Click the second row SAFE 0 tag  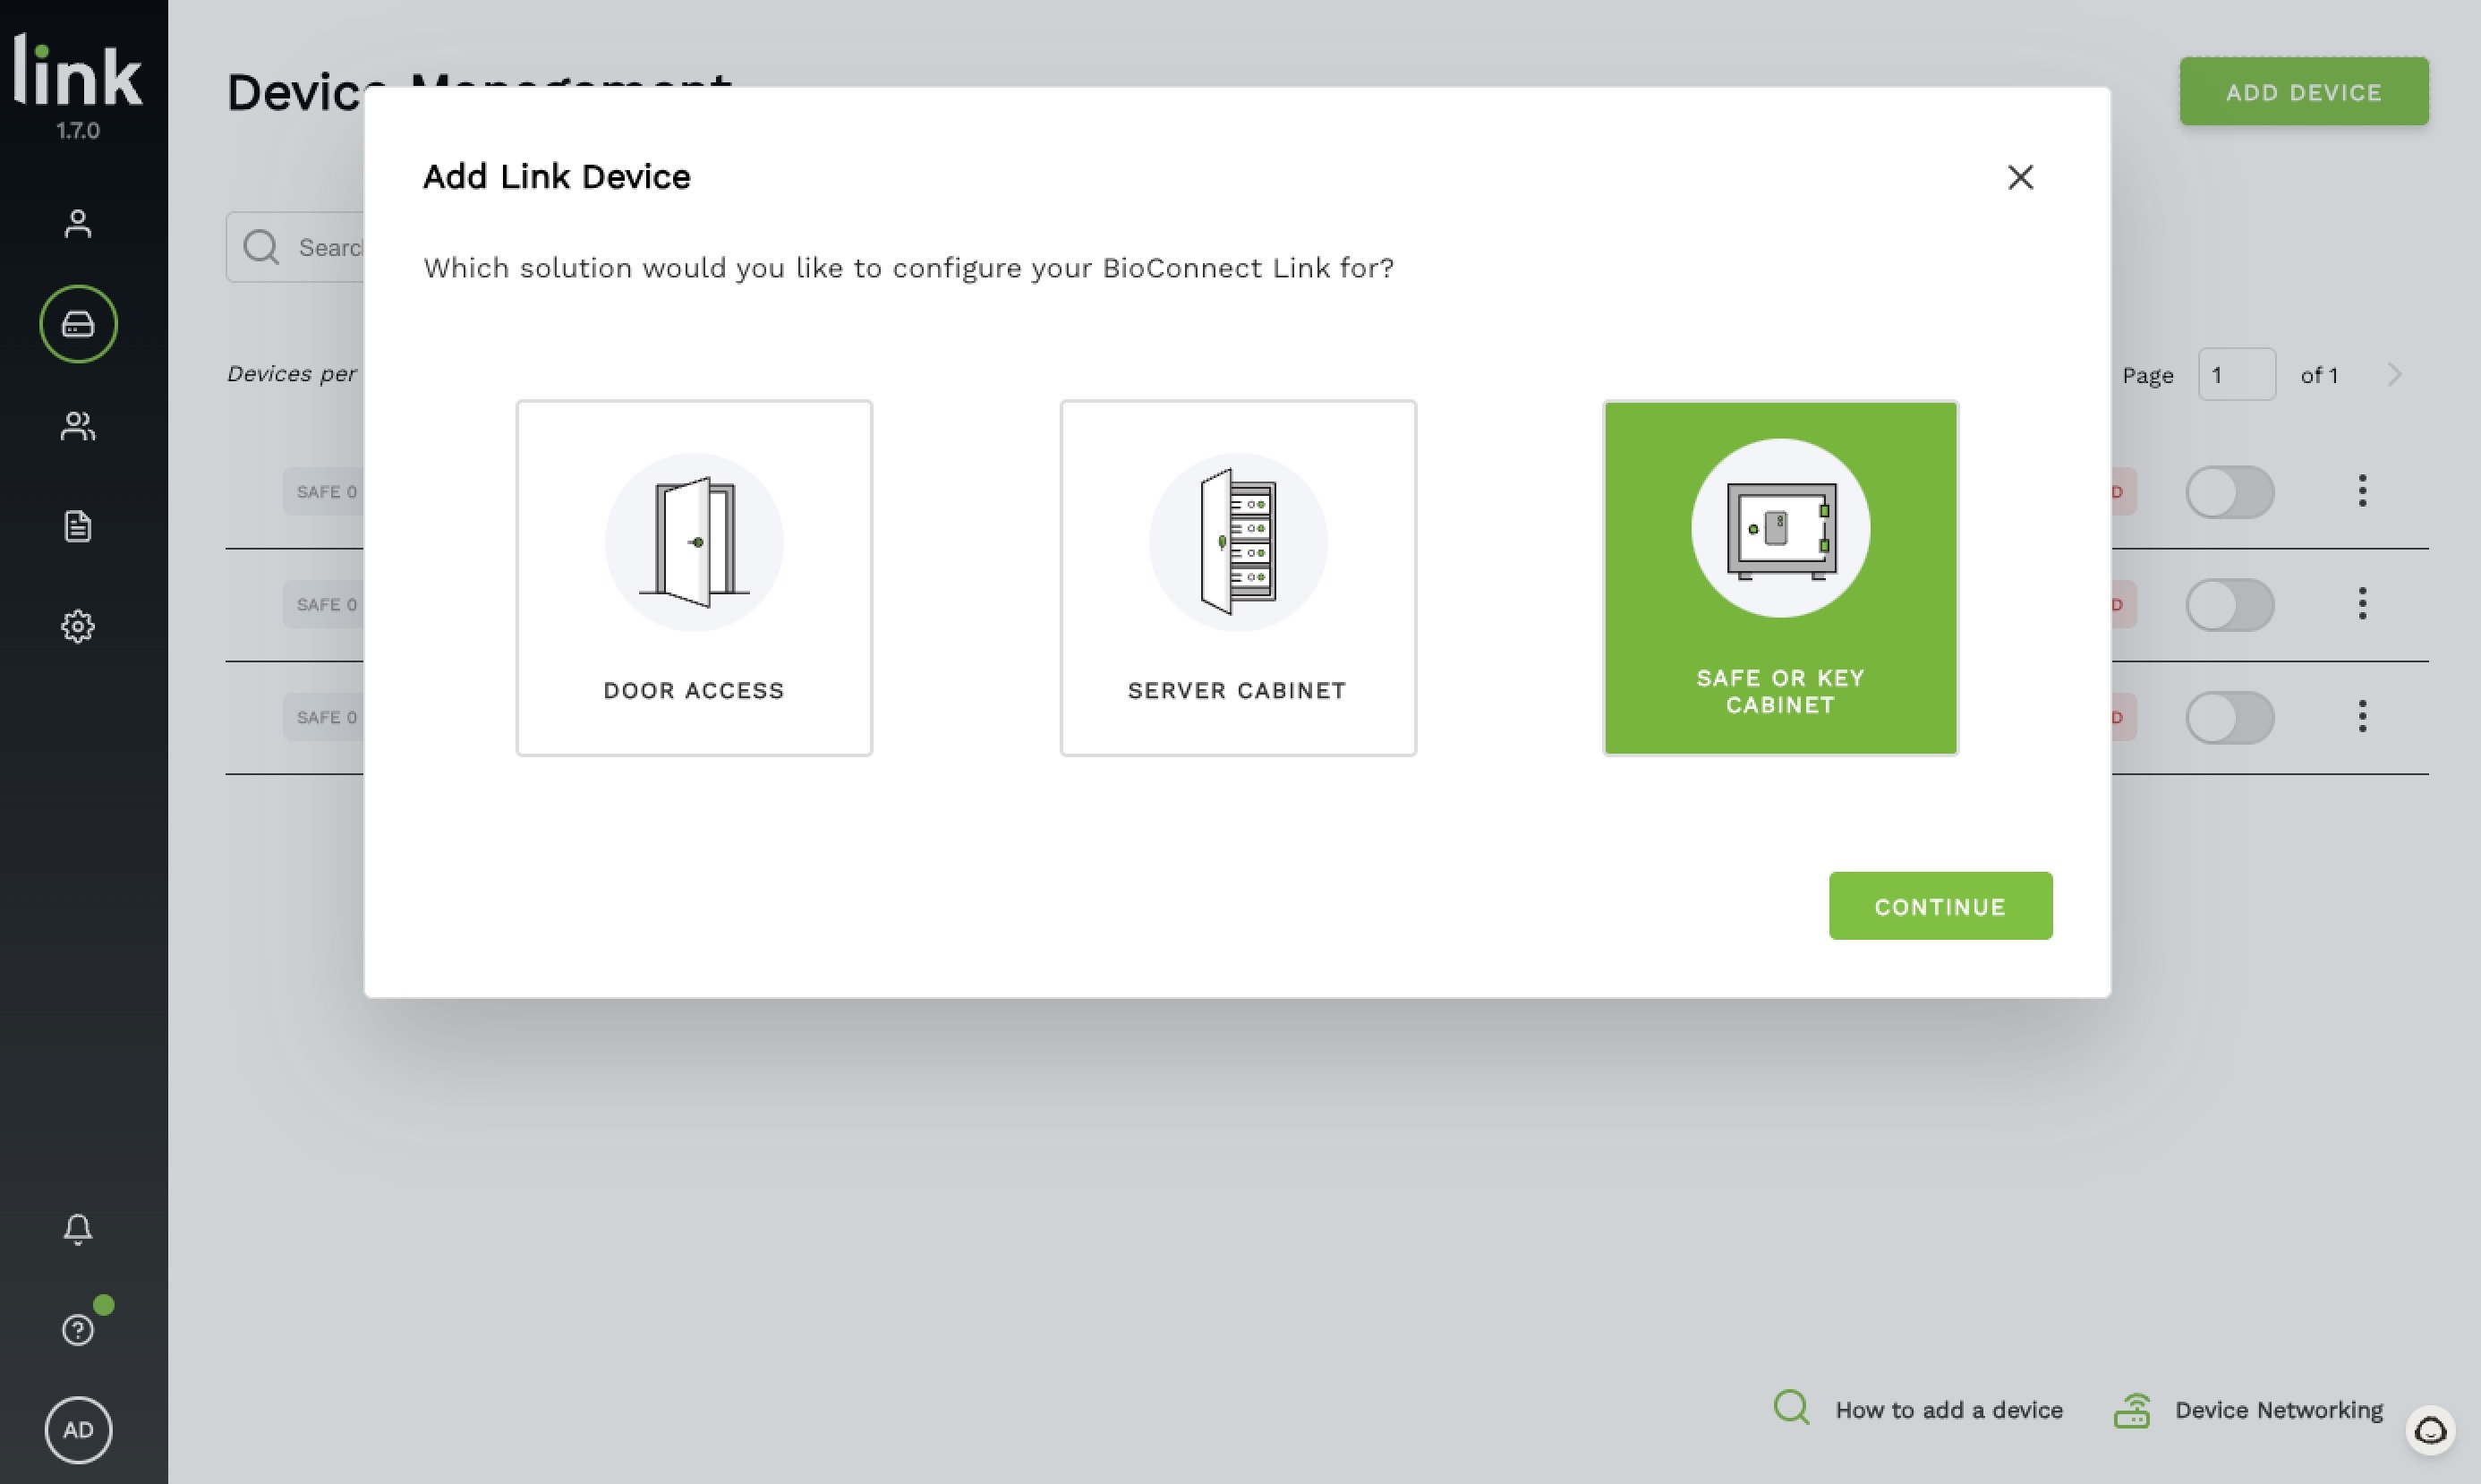coord(325,605)
